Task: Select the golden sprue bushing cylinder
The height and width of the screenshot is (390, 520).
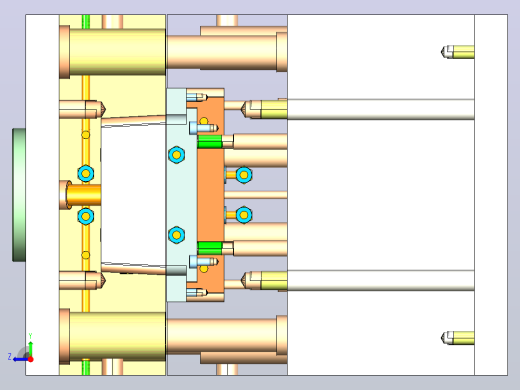Action: 84,195
